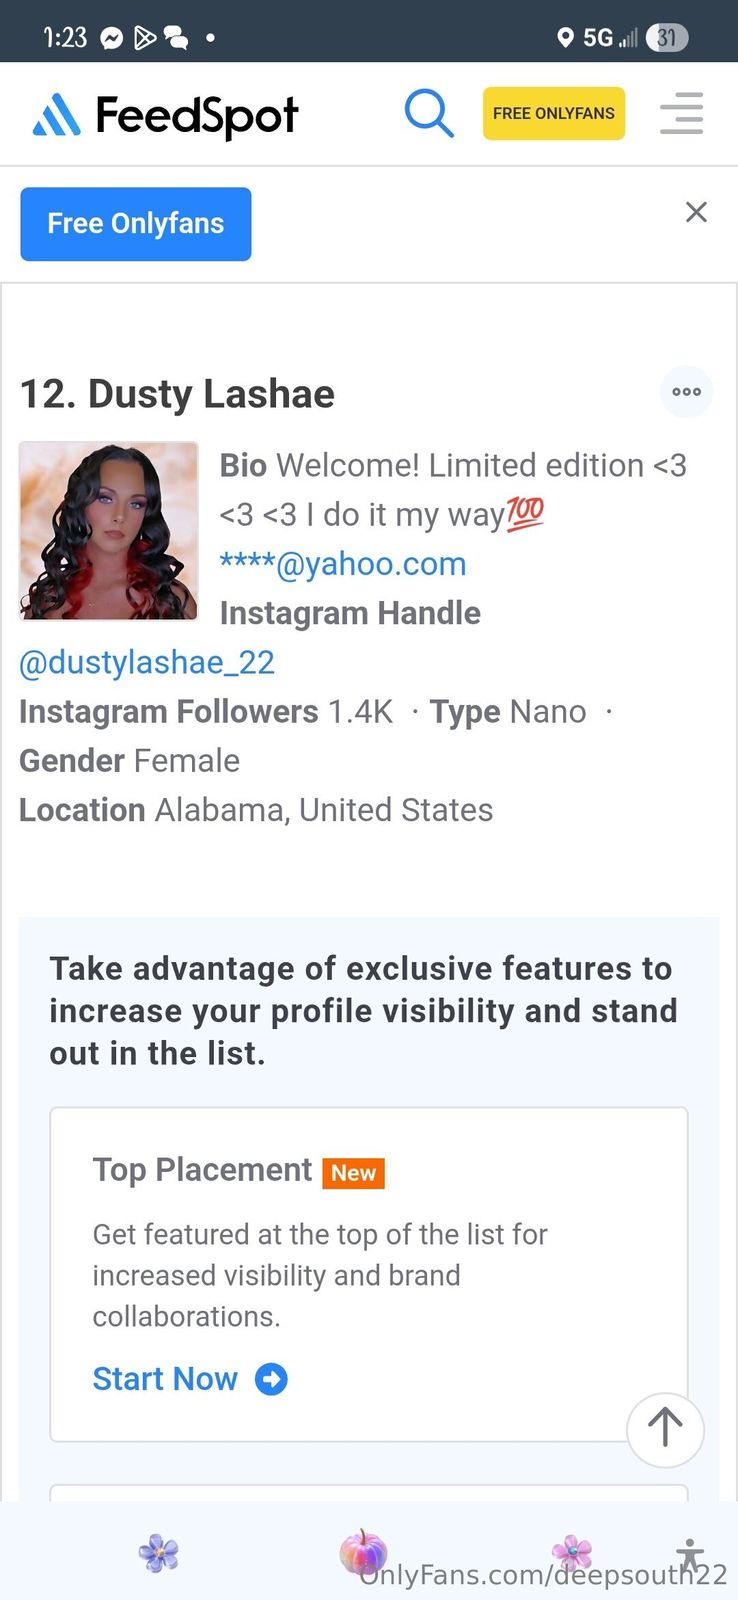The height and width of the screenshot is (1600, 738).
Task: Click the Start Now link
Action: (165, 1379)
